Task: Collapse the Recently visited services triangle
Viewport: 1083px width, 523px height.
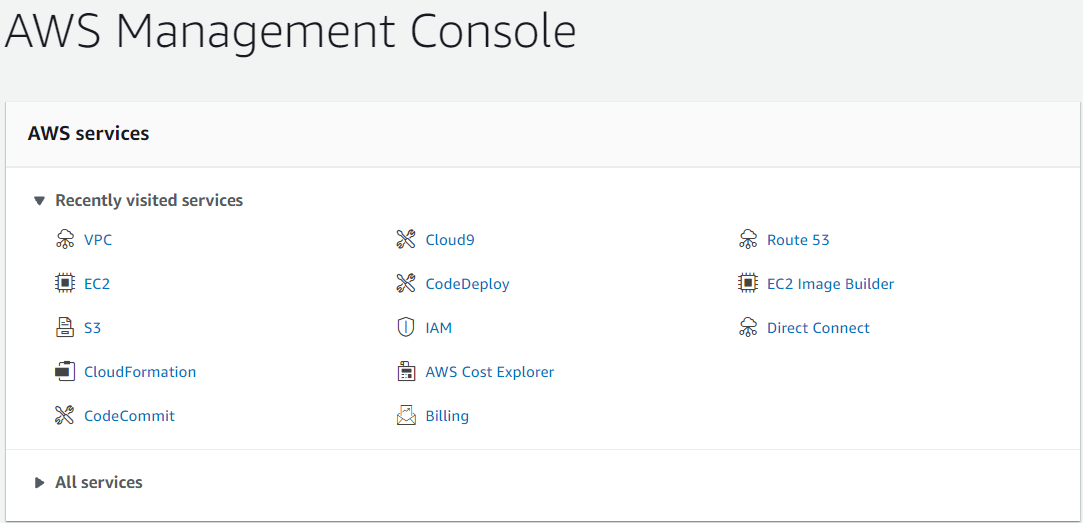Action: pyautogui.click(x=39, y=201)
